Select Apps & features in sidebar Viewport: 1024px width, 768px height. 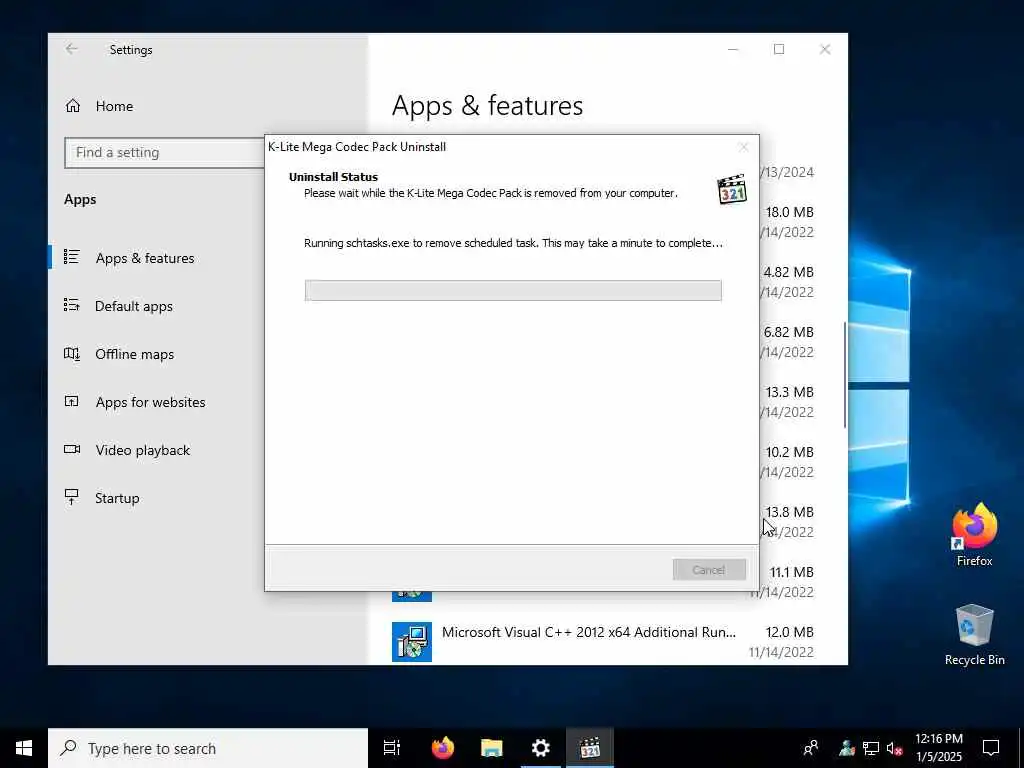click(145, 258)
